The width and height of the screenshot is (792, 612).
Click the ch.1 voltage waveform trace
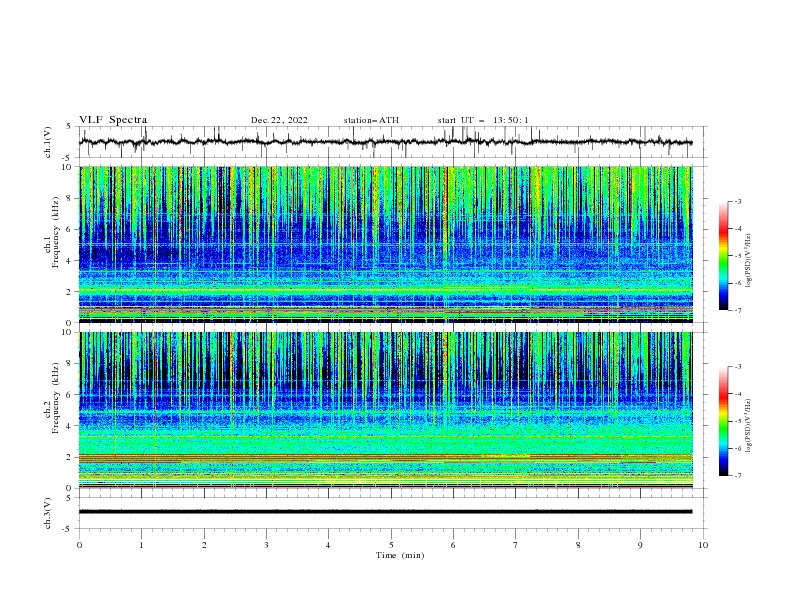(385, 142)
